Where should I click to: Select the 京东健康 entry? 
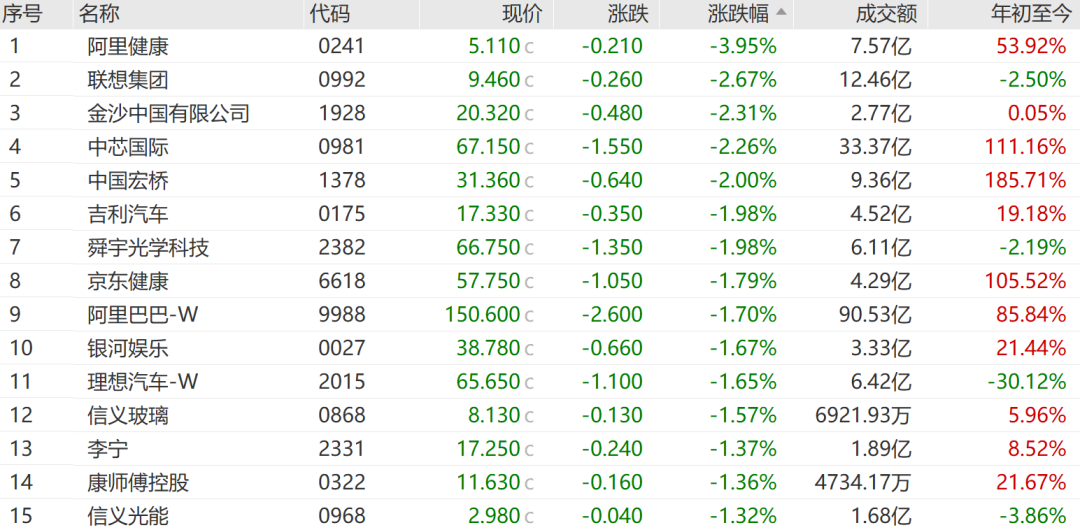128,281
